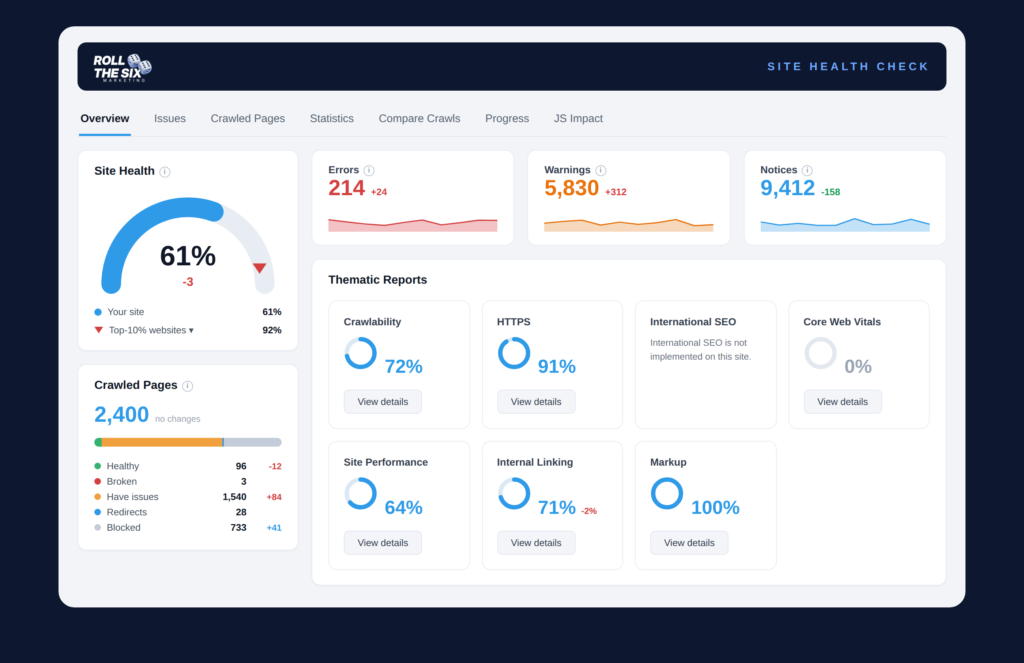Click the 9,412 notices count

pyautogui.click(x=788, y=188)
